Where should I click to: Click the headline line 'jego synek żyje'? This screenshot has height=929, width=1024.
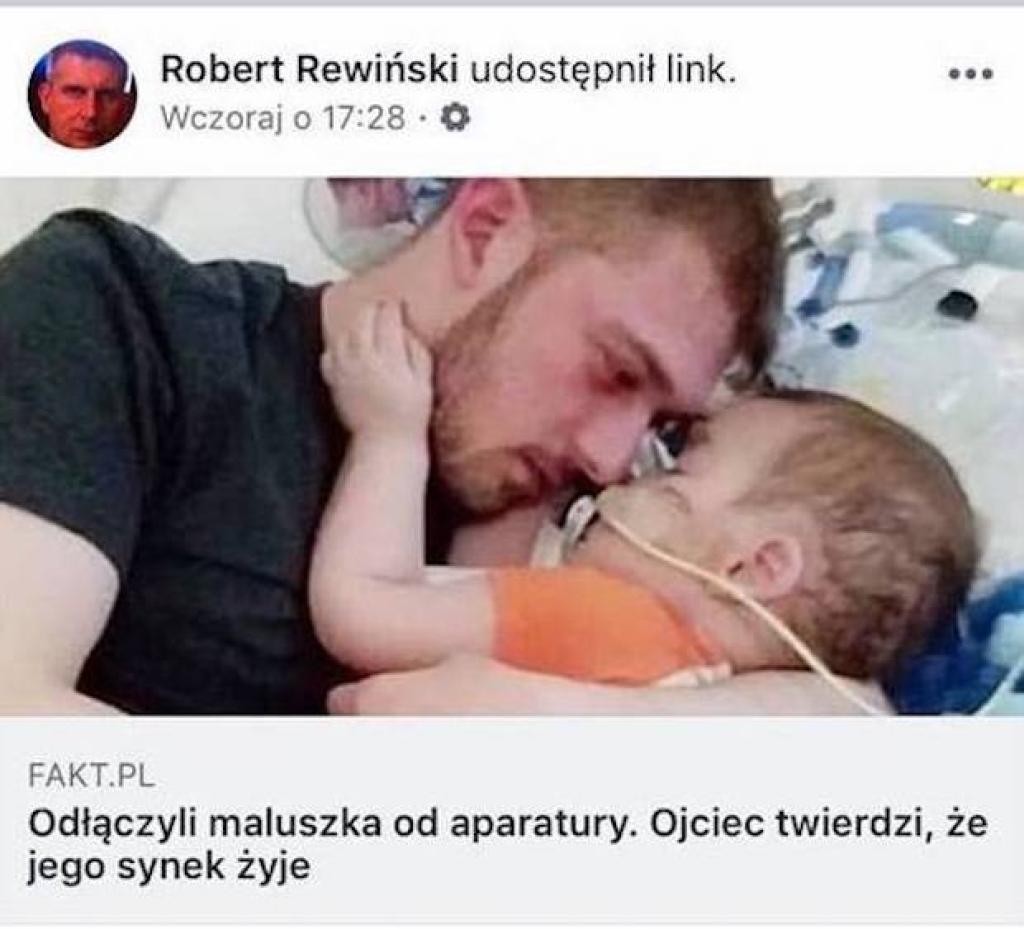[x=168, y=868]
